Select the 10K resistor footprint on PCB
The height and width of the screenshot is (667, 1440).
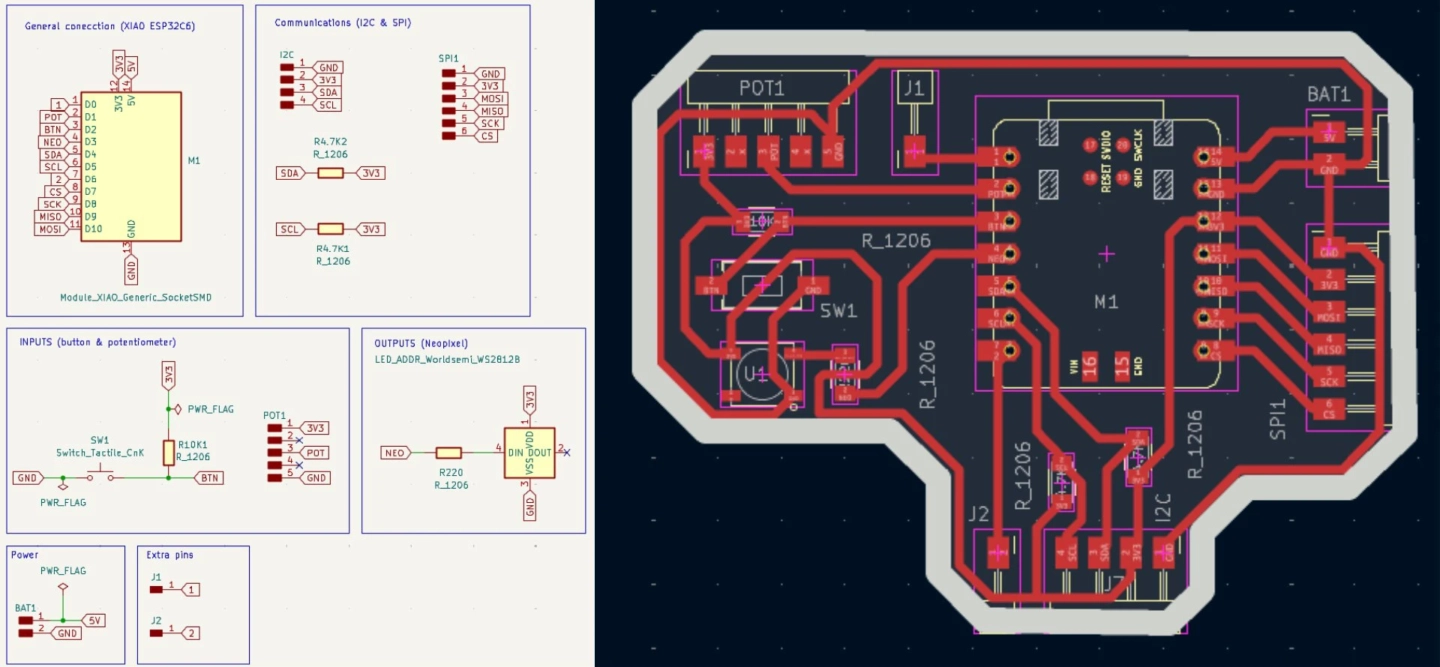(762, 221)
